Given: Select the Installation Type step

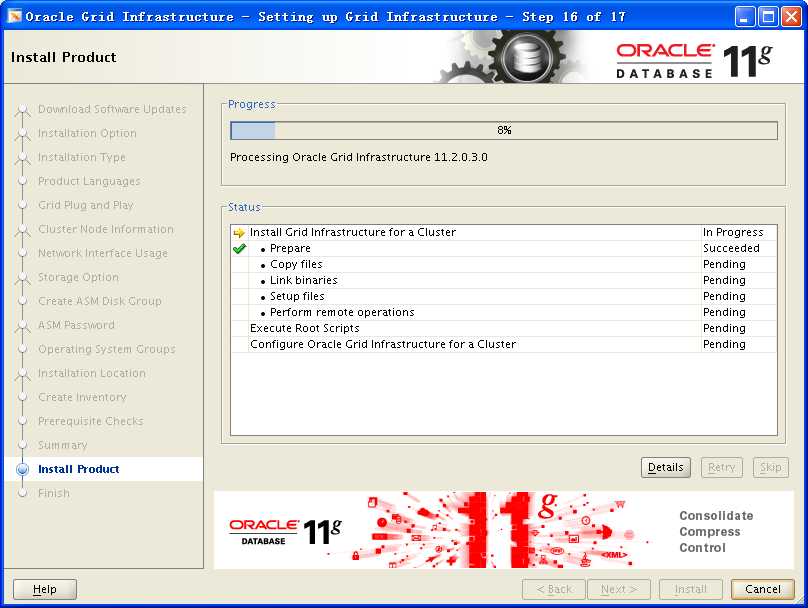Looking at the screenshot, I should (x=81, y=157).
